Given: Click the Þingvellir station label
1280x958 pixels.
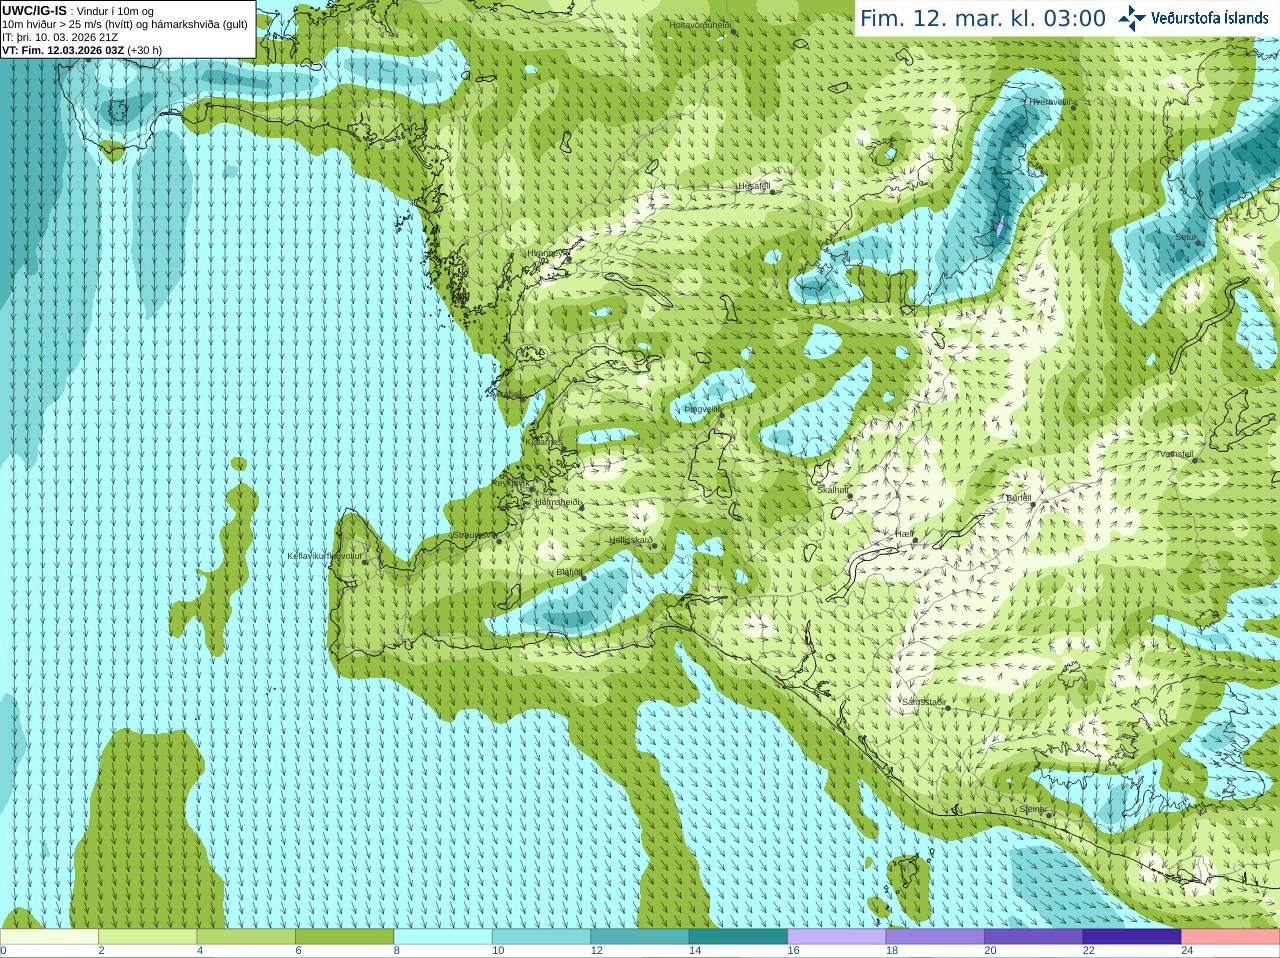Looking at the screenshot, I should coord(701,409).
